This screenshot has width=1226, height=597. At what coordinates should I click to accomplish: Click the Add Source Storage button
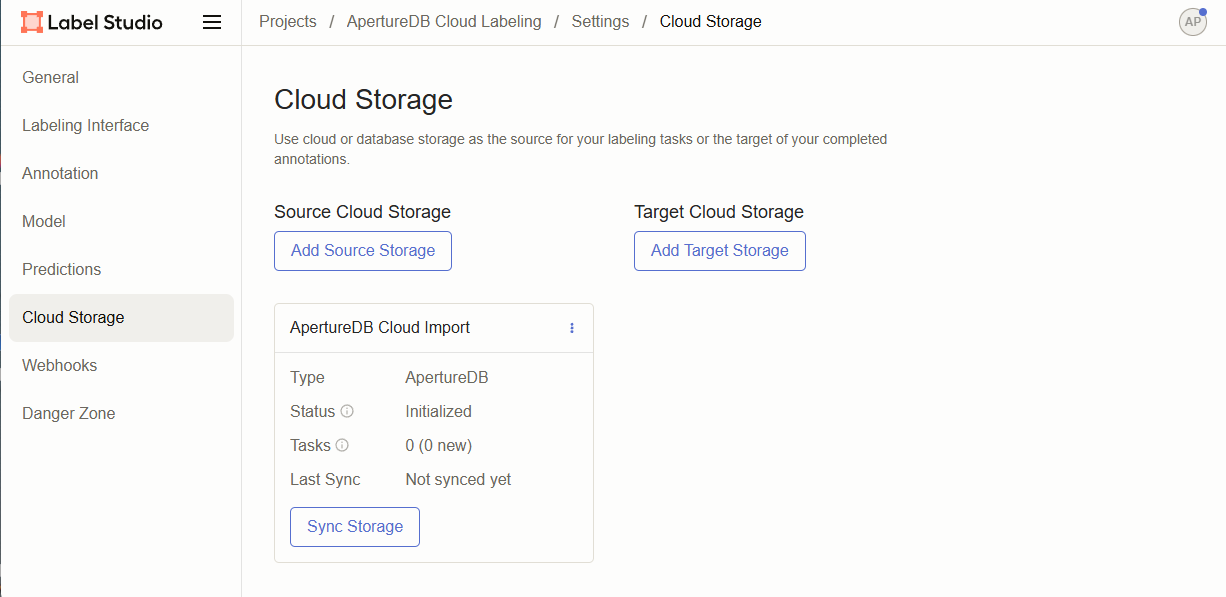(363, 251)
